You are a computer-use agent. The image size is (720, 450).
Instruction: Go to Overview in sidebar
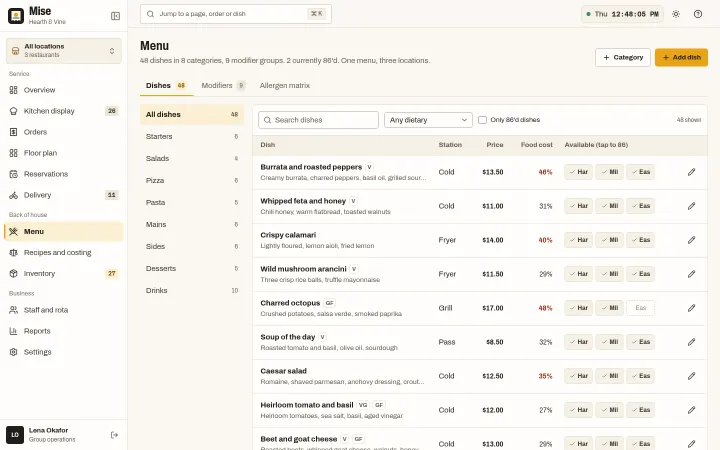(64, 90)
